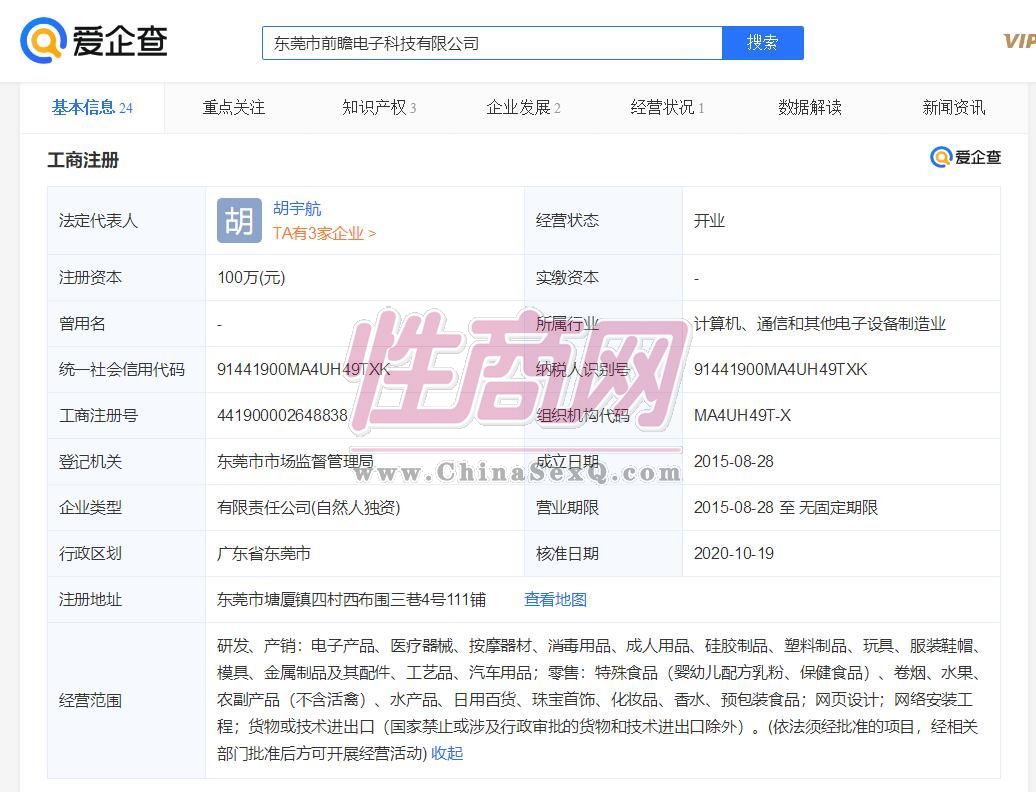Image resolution: width=1036 pixels, height=792 pixels.
Task: Click the 爱企查 logo in header
Action: point(94,41)
